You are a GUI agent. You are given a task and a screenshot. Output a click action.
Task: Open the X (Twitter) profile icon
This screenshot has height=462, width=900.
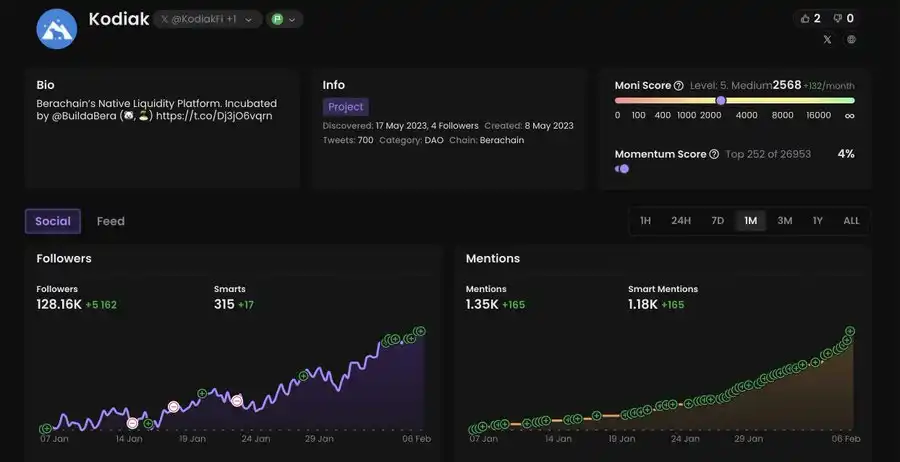(827, 40)
